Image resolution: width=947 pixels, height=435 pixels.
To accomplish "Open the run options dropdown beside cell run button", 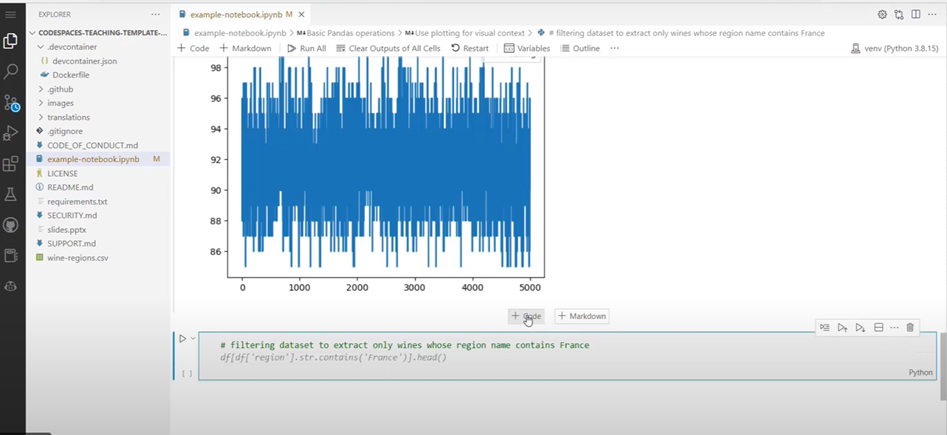I will (x=193, y=338).
